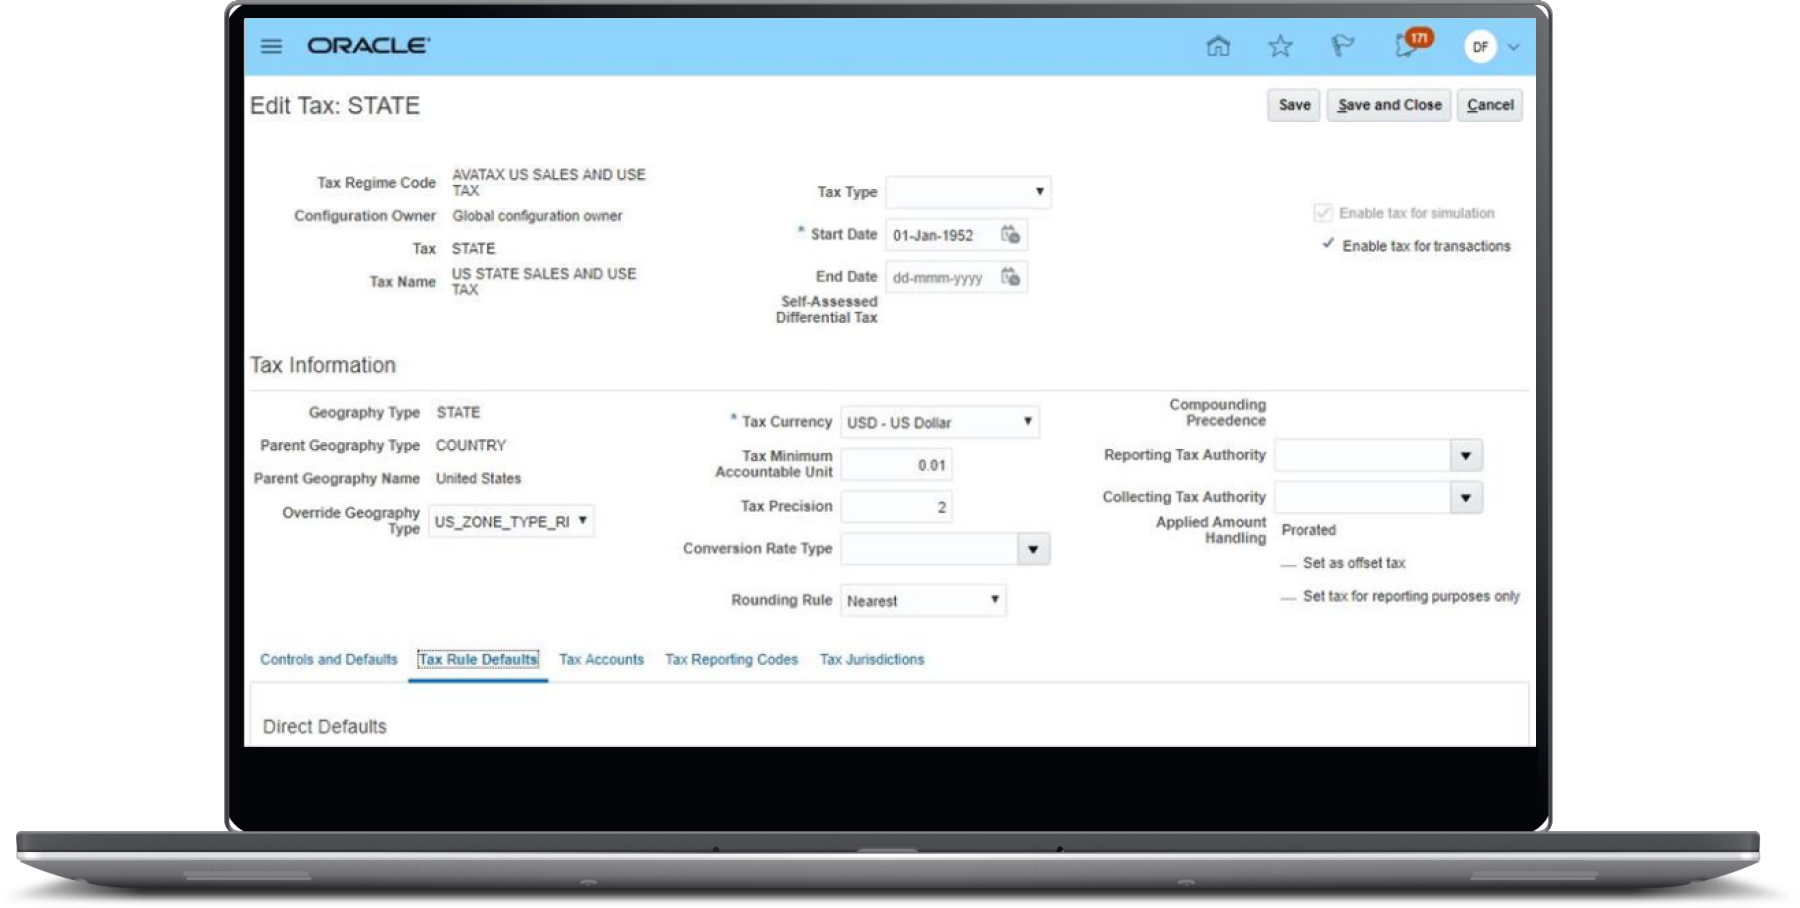Cancel editing the STATE tax
Screen dimensions: 1800x908
(1490, 105)
